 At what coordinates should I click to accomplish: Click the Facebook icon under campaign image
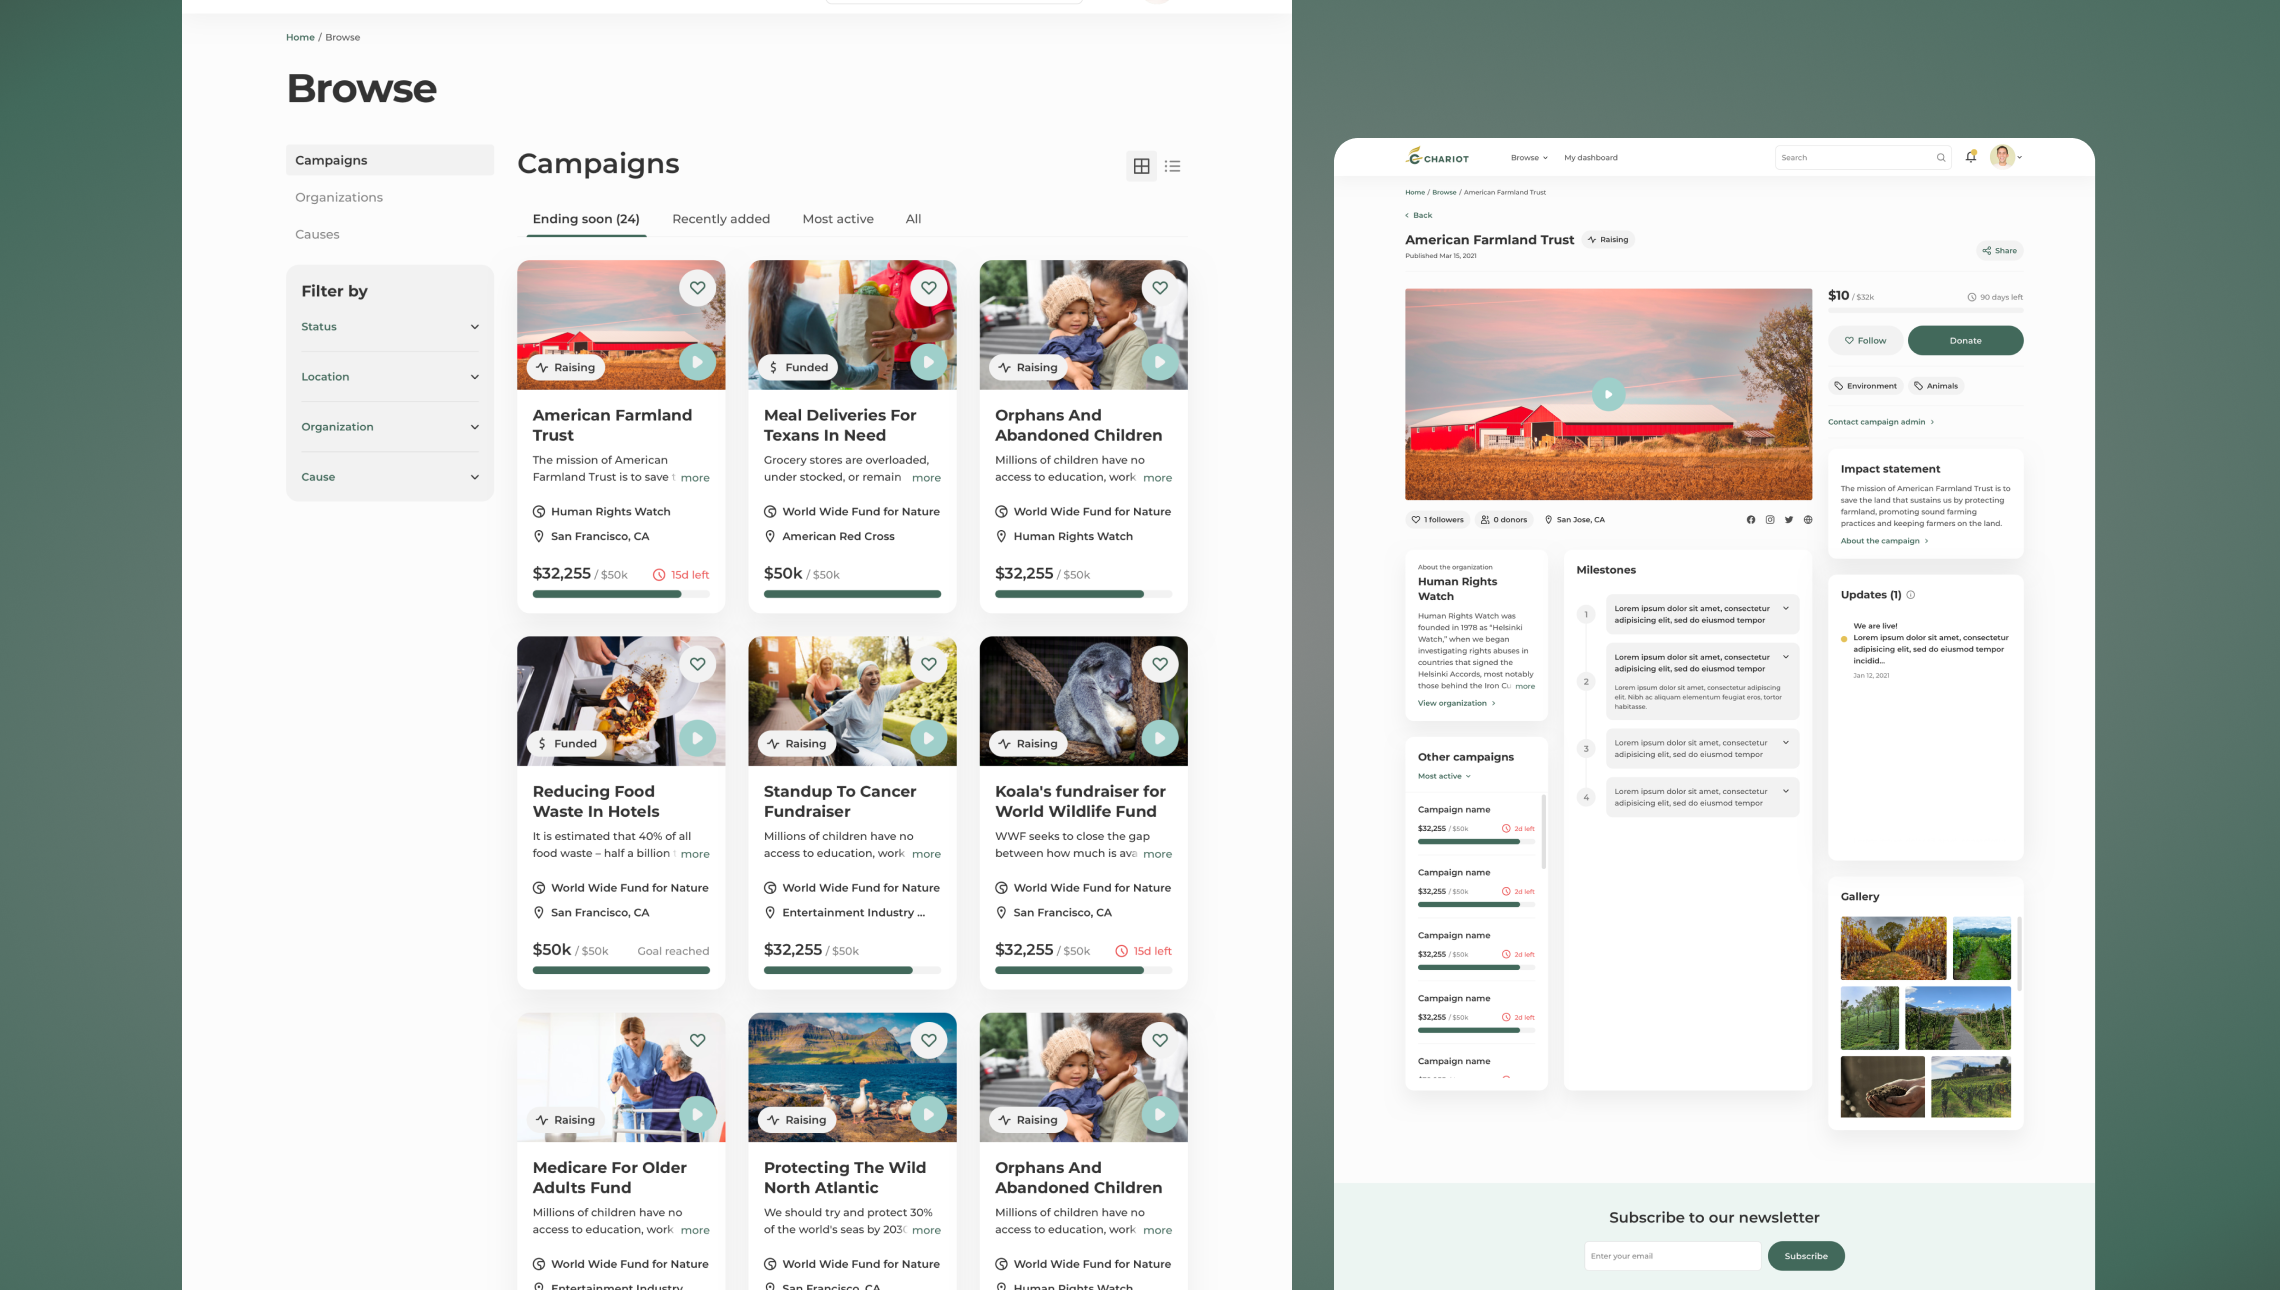(x=1750, y=520)
